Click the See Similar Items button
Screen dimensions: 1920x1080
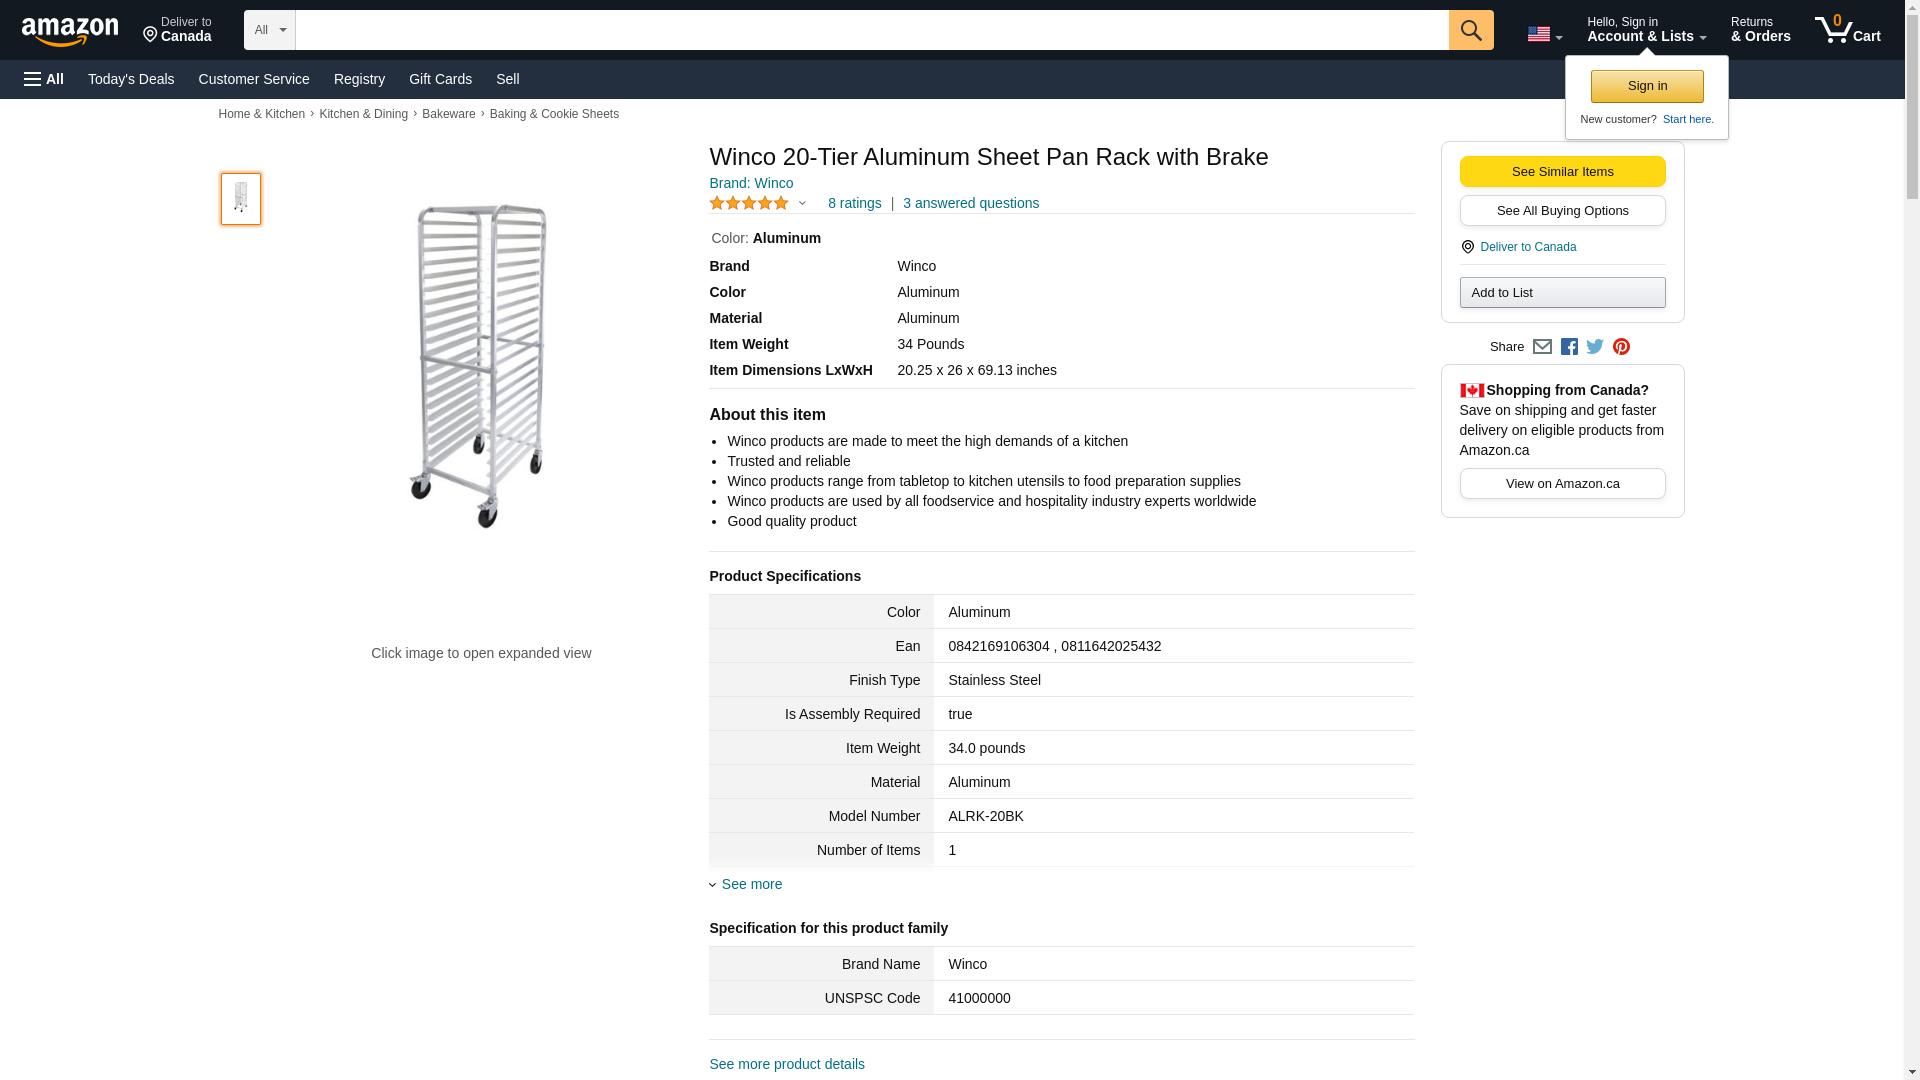(x=1562, y=171)
